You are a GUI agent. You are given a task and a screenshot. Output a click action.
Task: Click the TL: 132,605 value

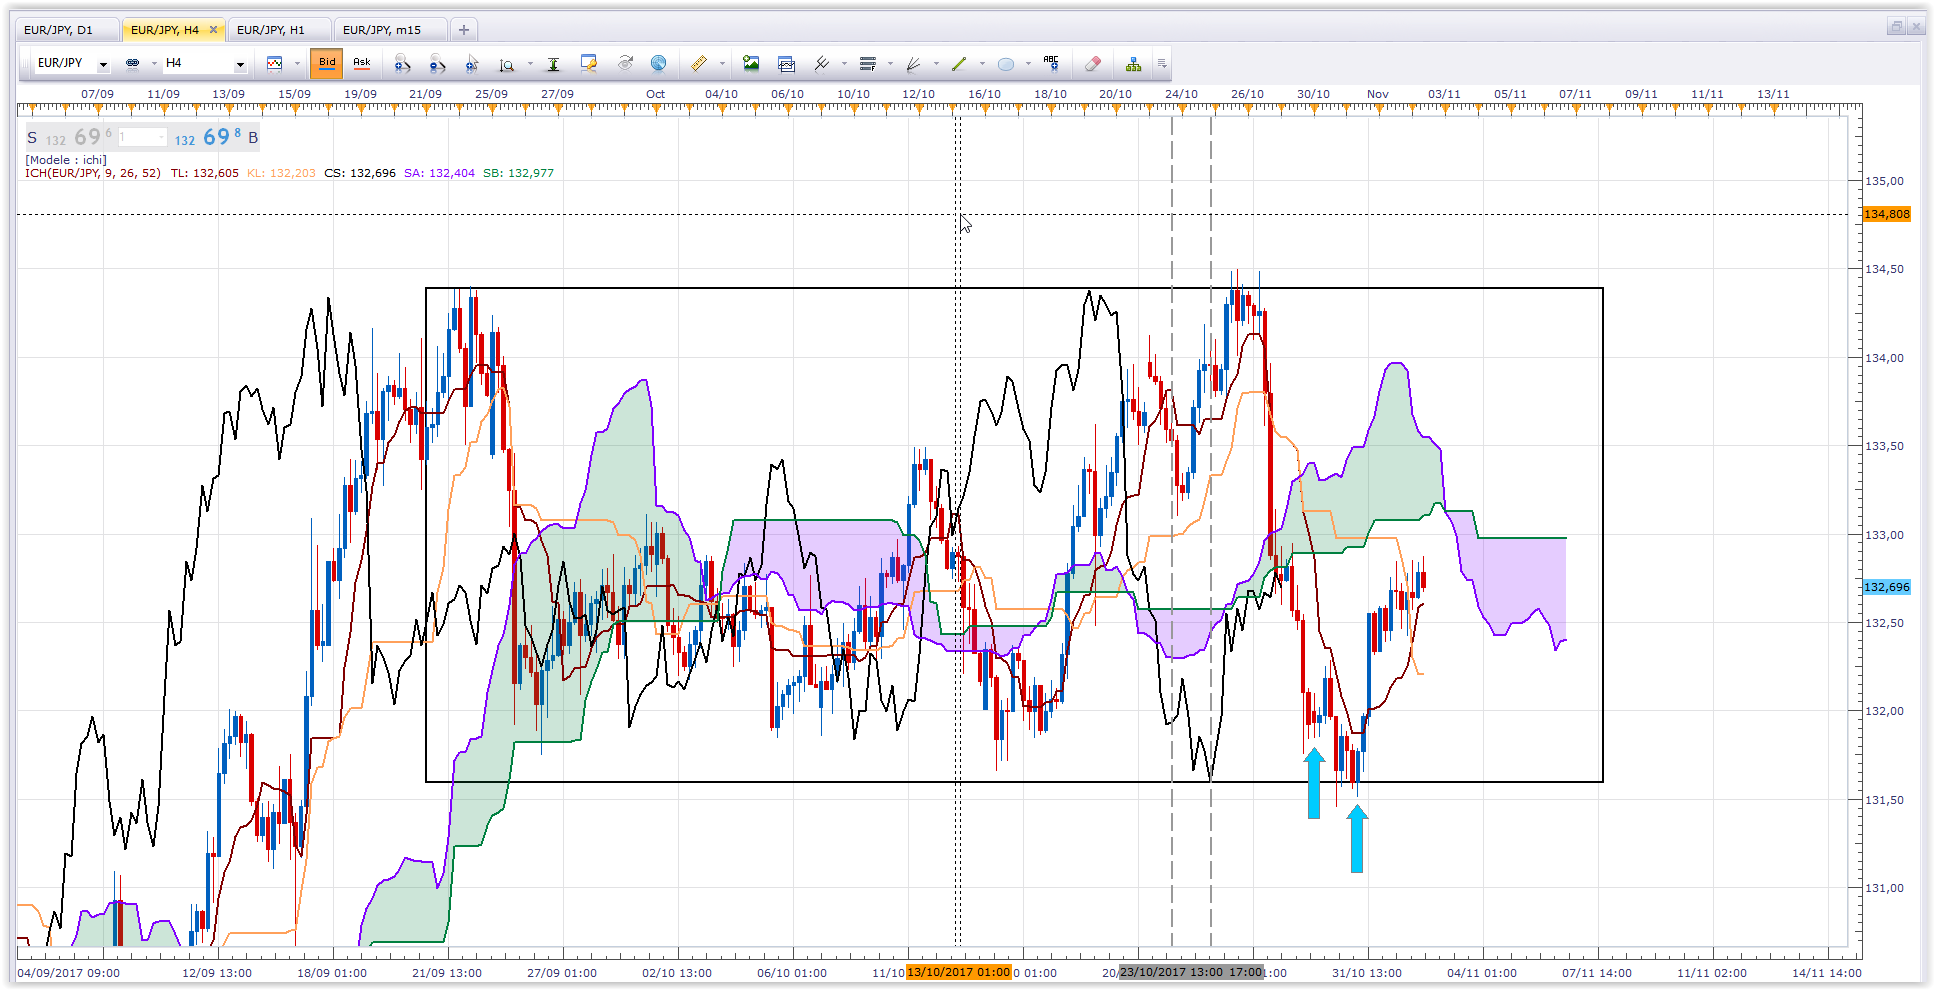205,173
